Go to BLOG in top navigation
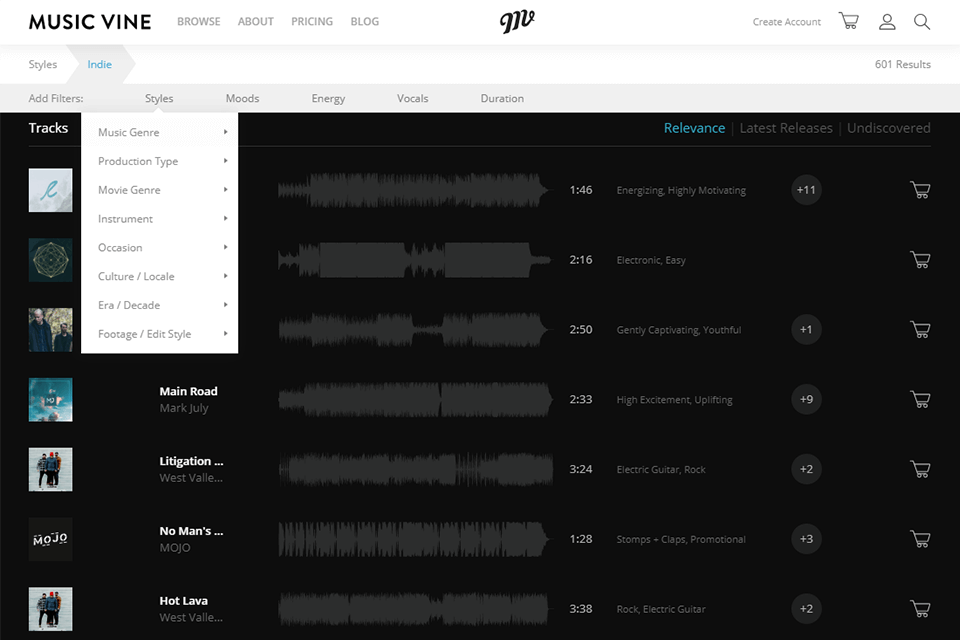The width and height of the screenshot is (960, 640). pyautogui.click(x=364, y=21)
